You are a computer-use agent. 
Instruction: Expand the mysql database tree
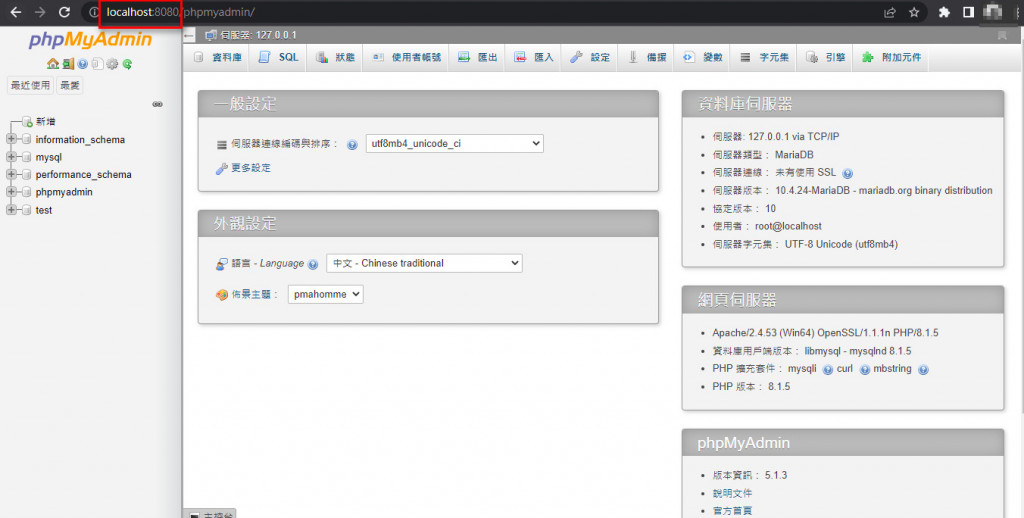click(10, 157)
